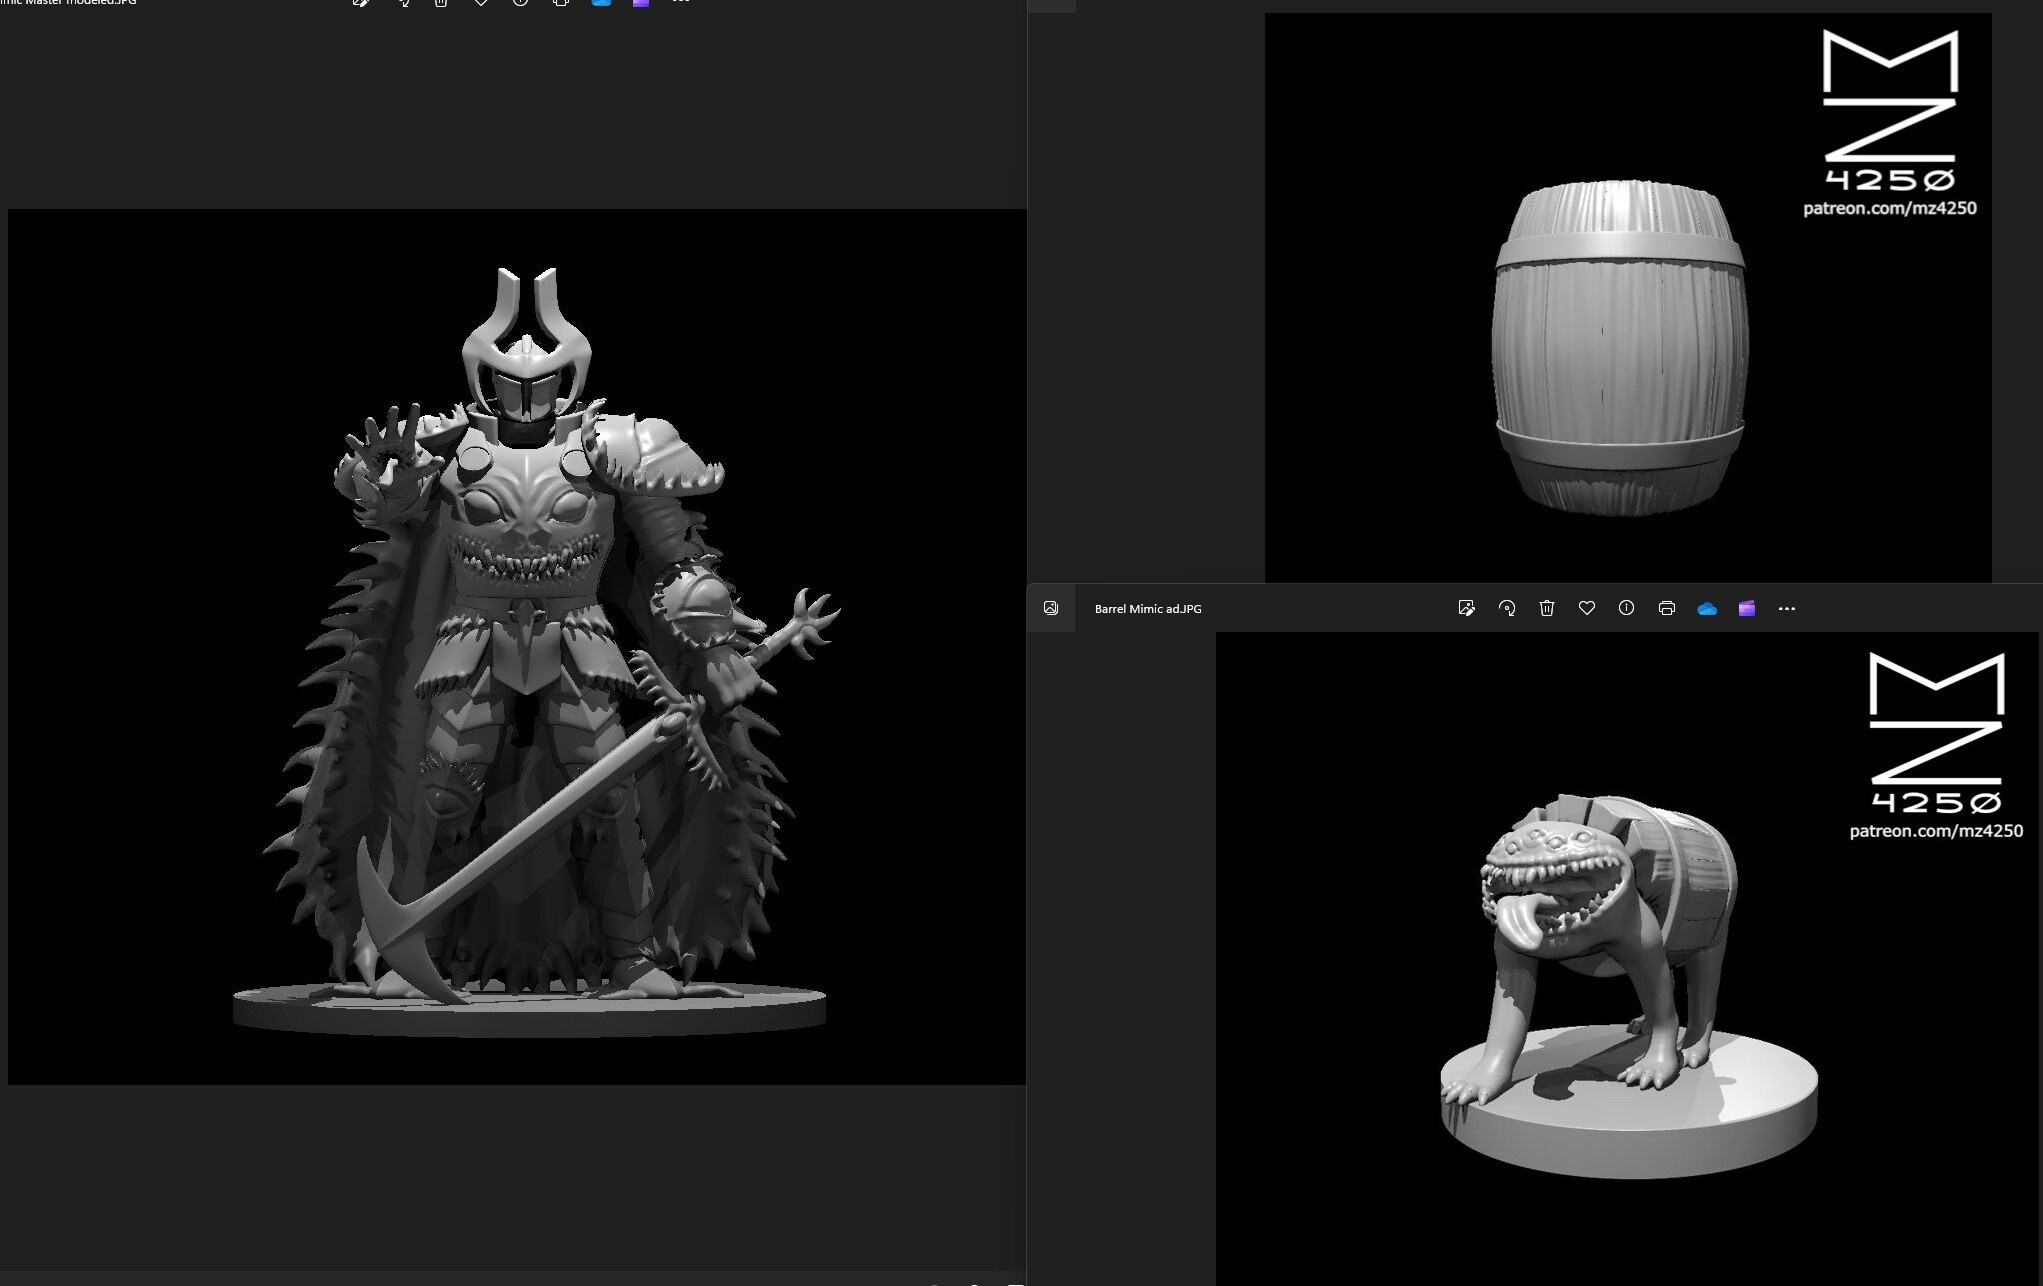This screenshot has width=2043, height=1286.
Task: Delete Mimic Master modeled.JPG with trash icon
Action: click(440, 3)
